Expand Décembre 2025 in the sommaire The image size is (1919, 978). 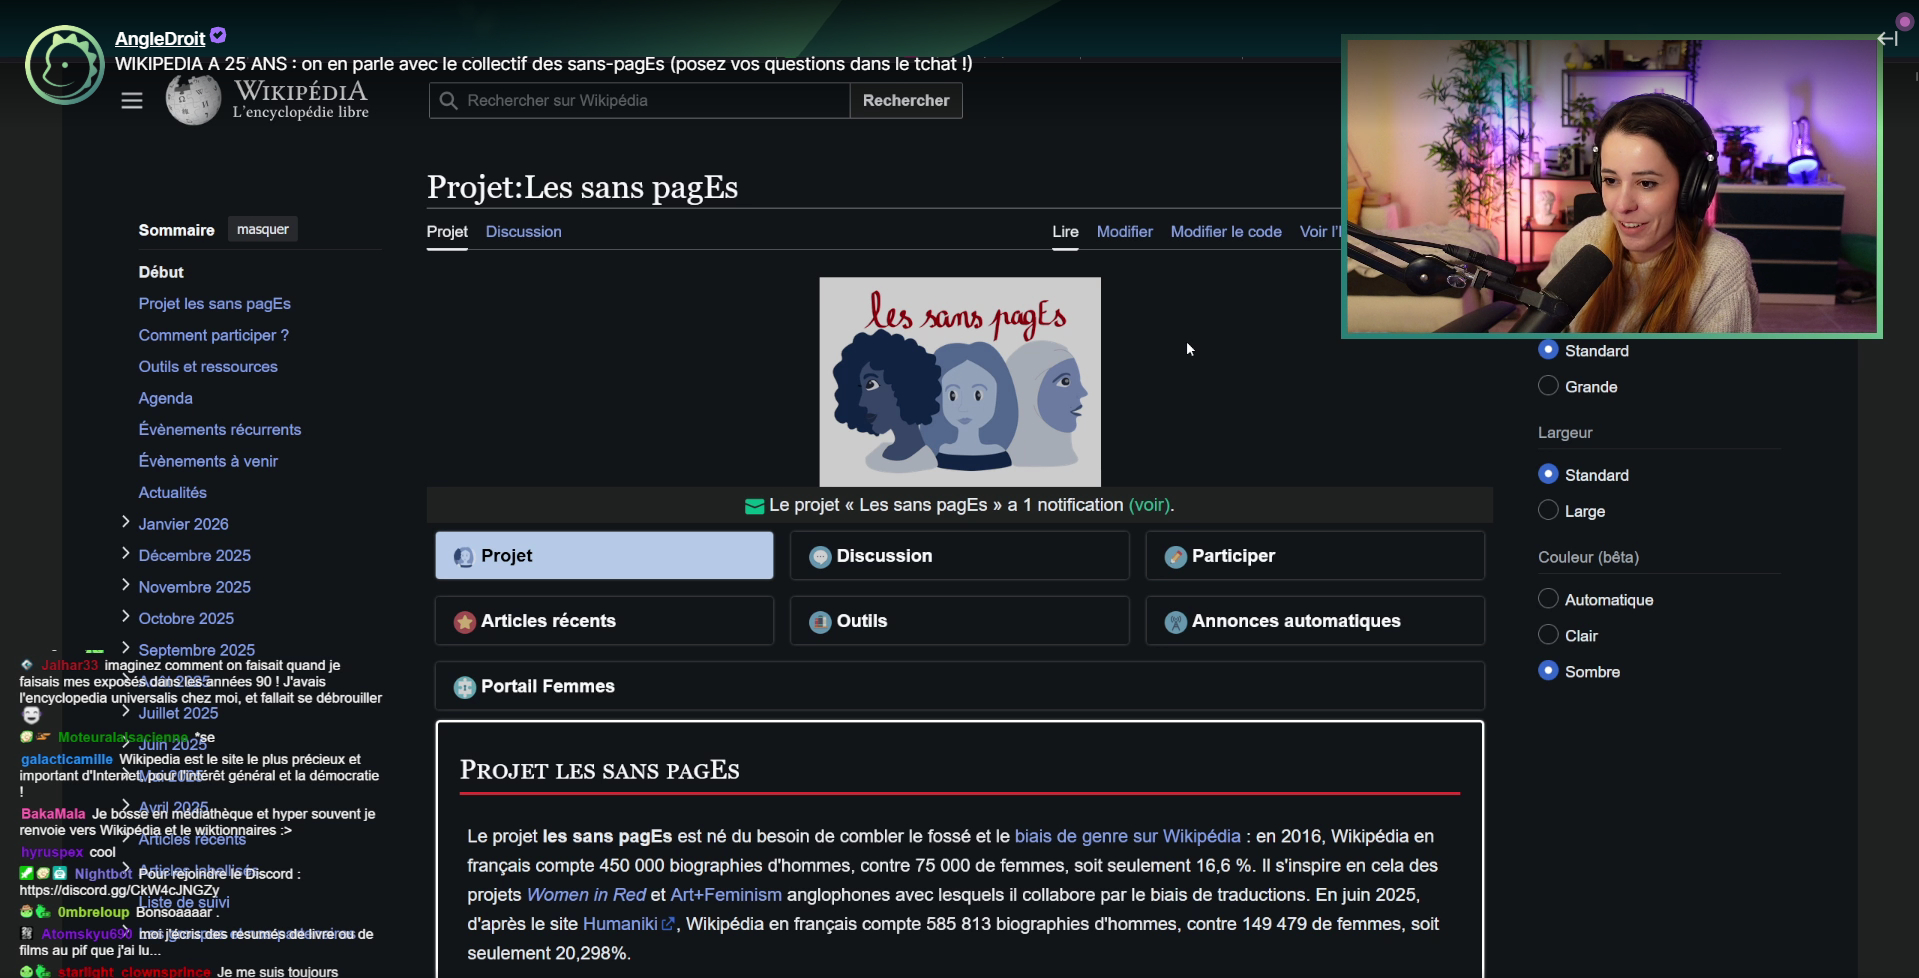point(126,553)
